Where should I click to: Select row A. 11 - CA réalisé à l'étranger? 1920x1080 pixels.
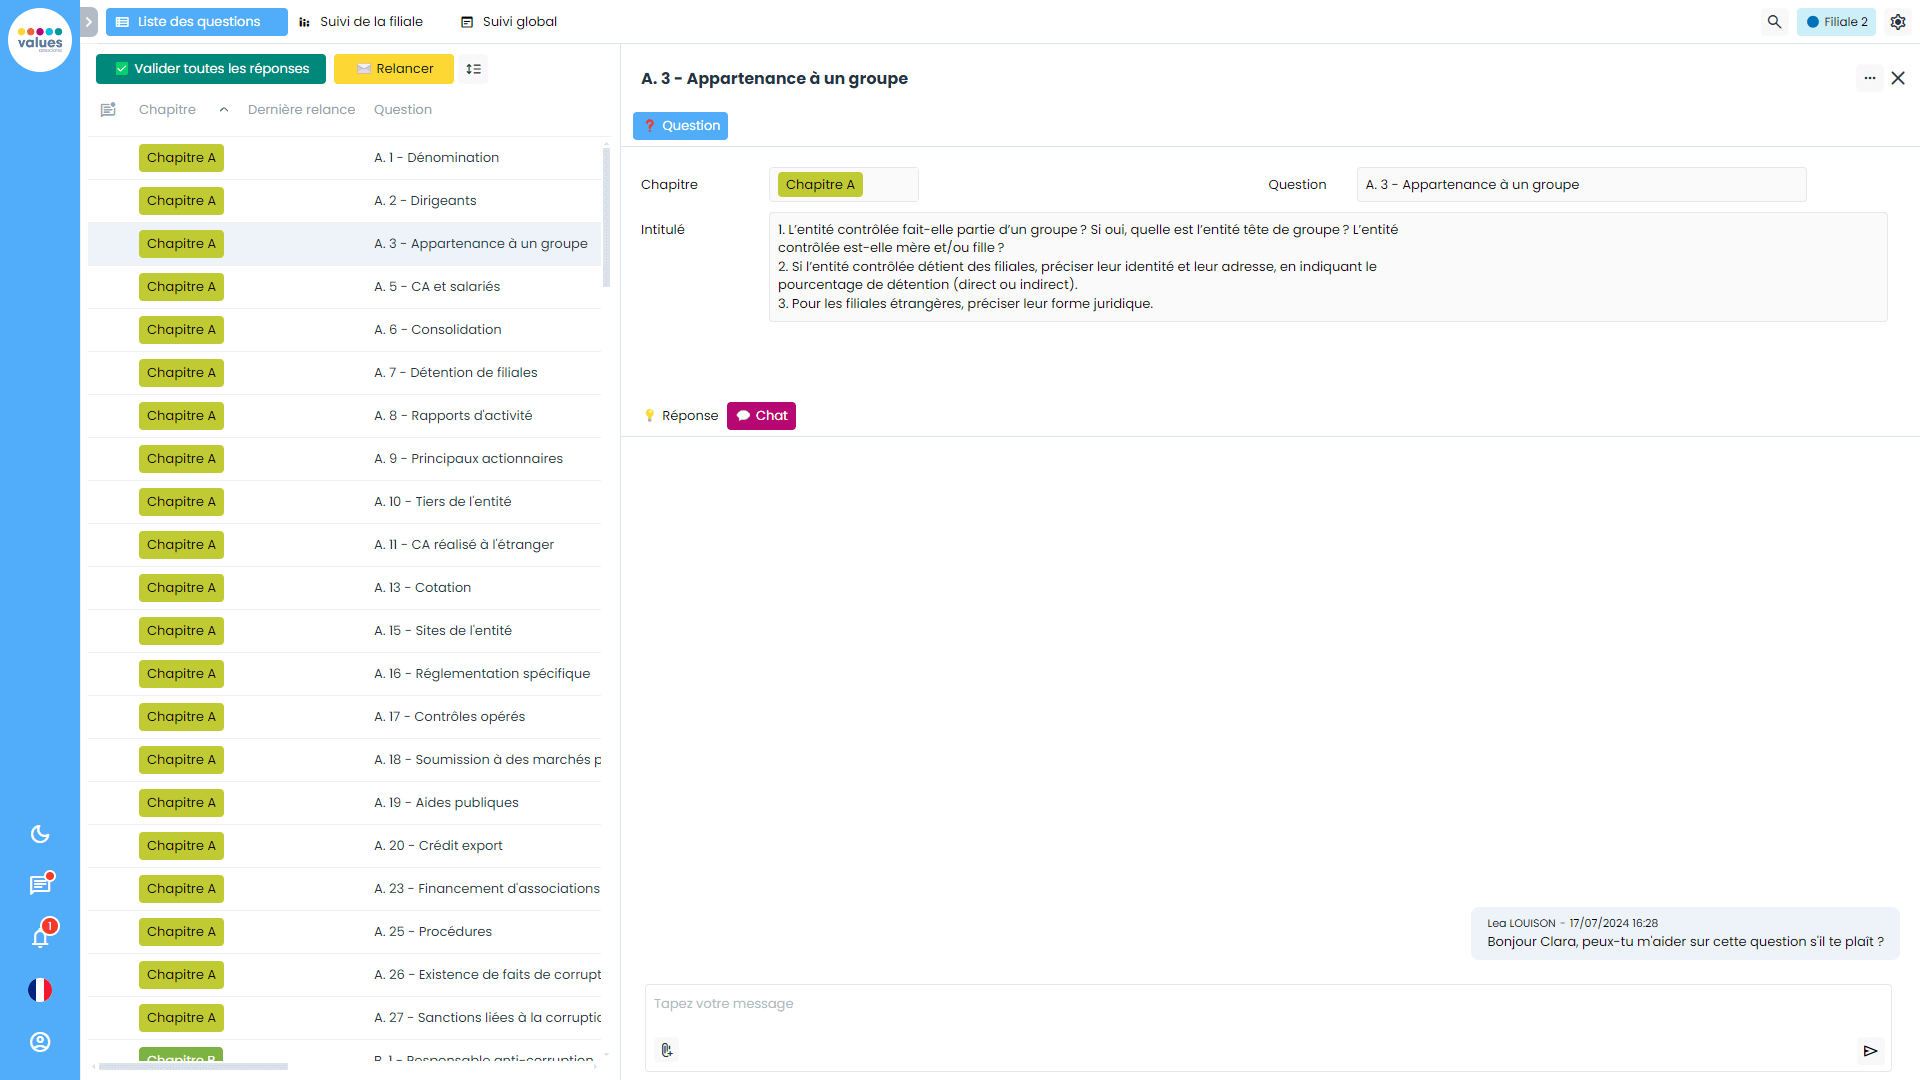tap(344, 545)
